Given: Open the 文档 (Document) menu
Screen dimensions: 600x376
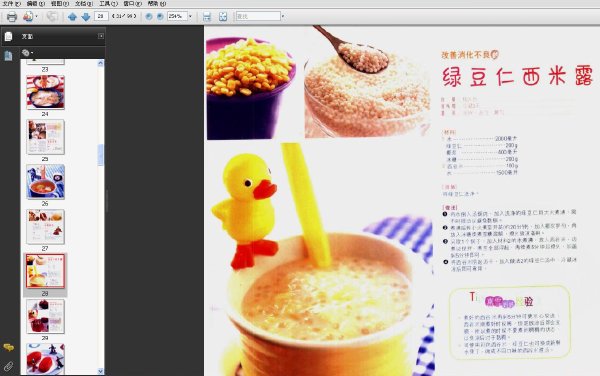Looking at the screenshot, I should pos(84,3).
